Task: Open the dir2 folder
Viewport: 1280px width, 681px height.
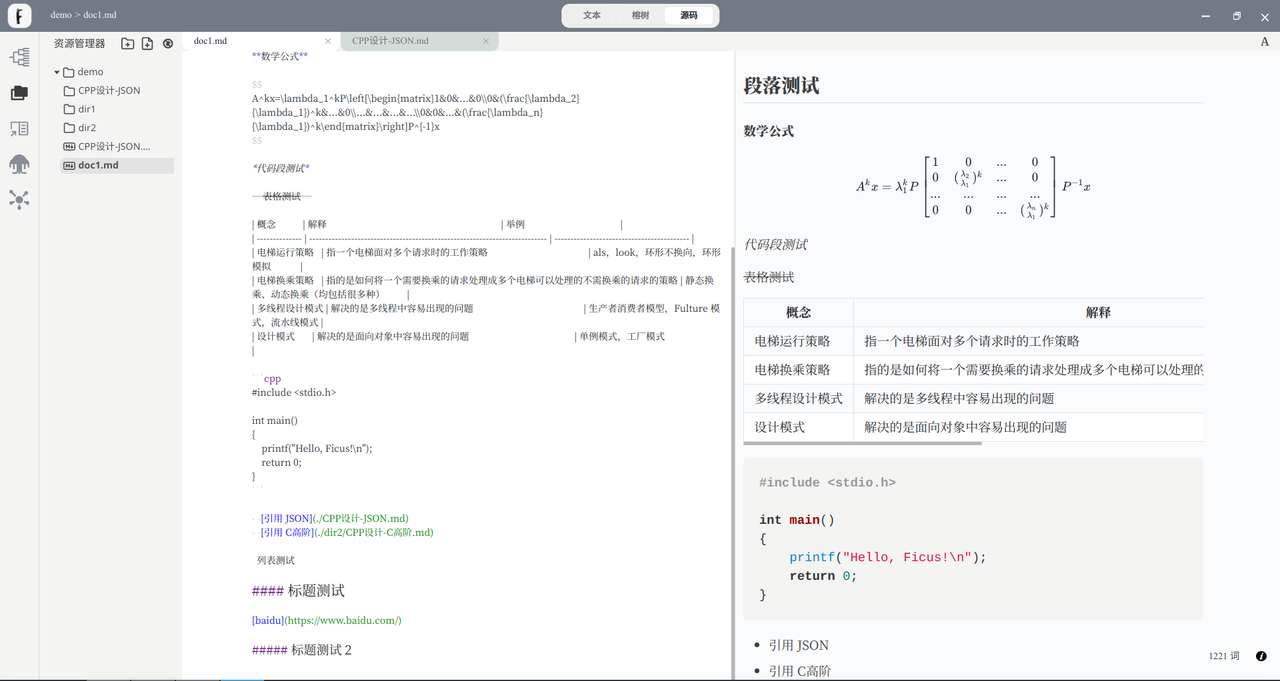Action: [x=87, y=128]
